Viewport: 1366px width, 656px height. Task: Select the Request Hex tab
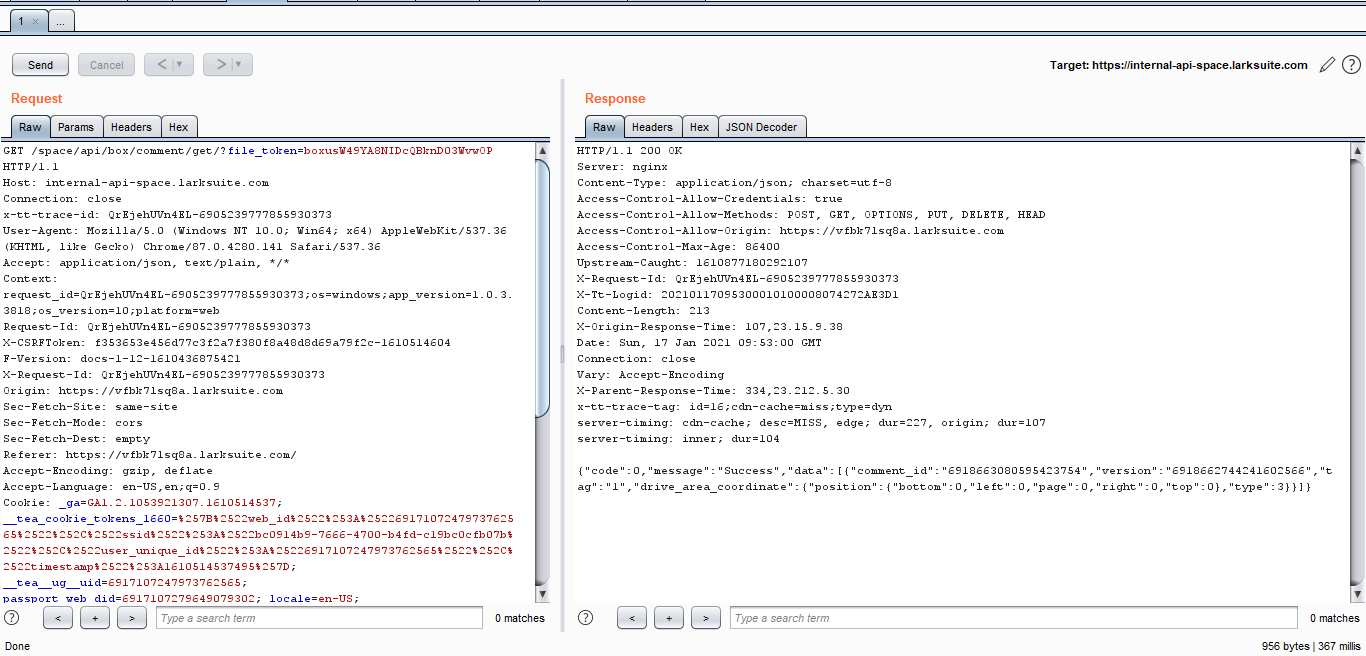[x=179, y=127]
